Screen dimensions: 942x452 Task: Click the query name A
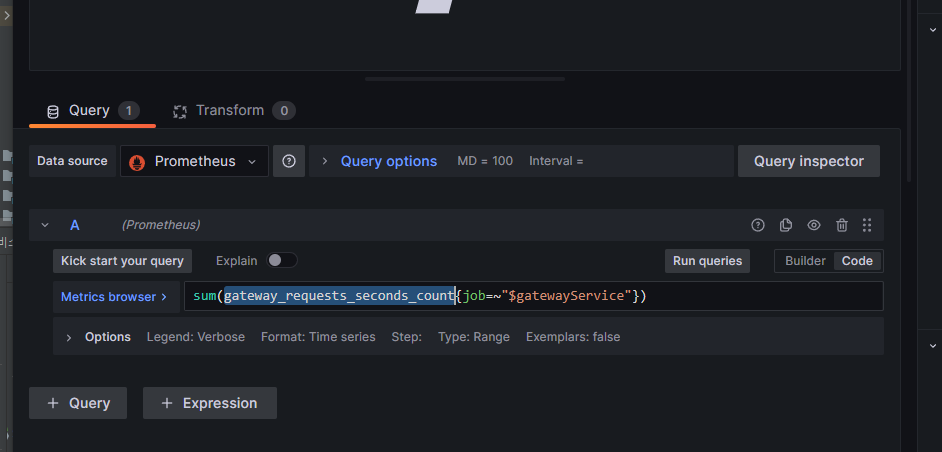tap(74, 225)
